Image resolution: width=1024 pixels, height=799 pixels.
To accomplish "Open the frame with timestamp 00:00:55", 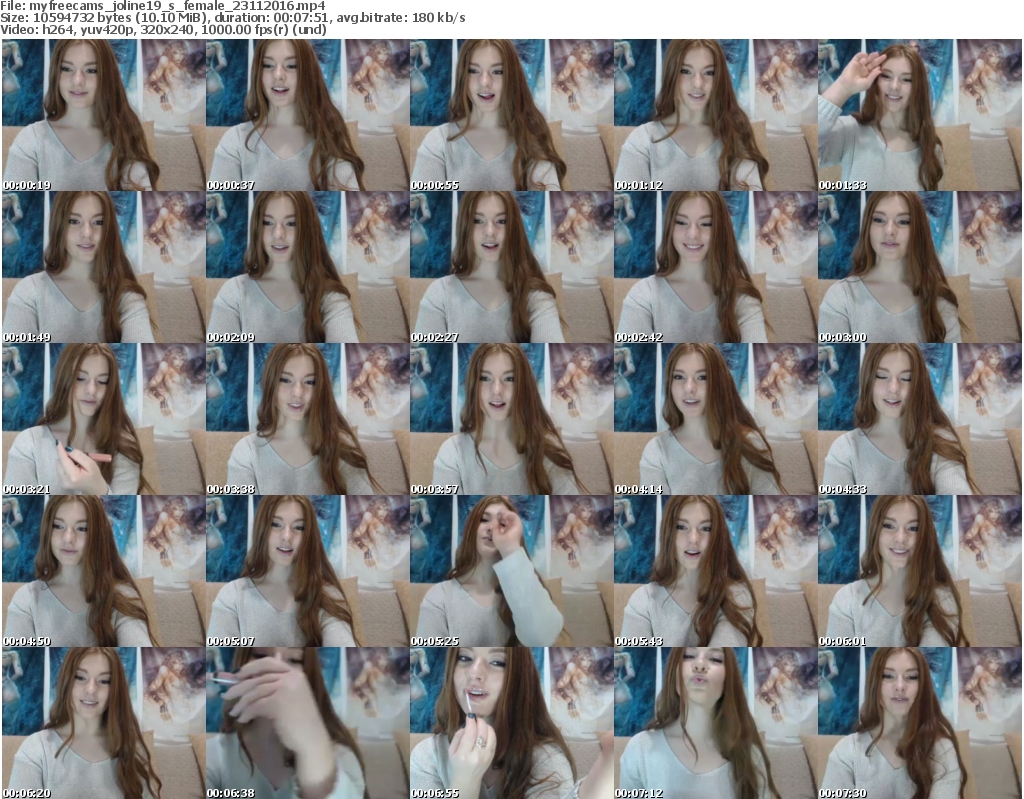I will coord(511,115).
